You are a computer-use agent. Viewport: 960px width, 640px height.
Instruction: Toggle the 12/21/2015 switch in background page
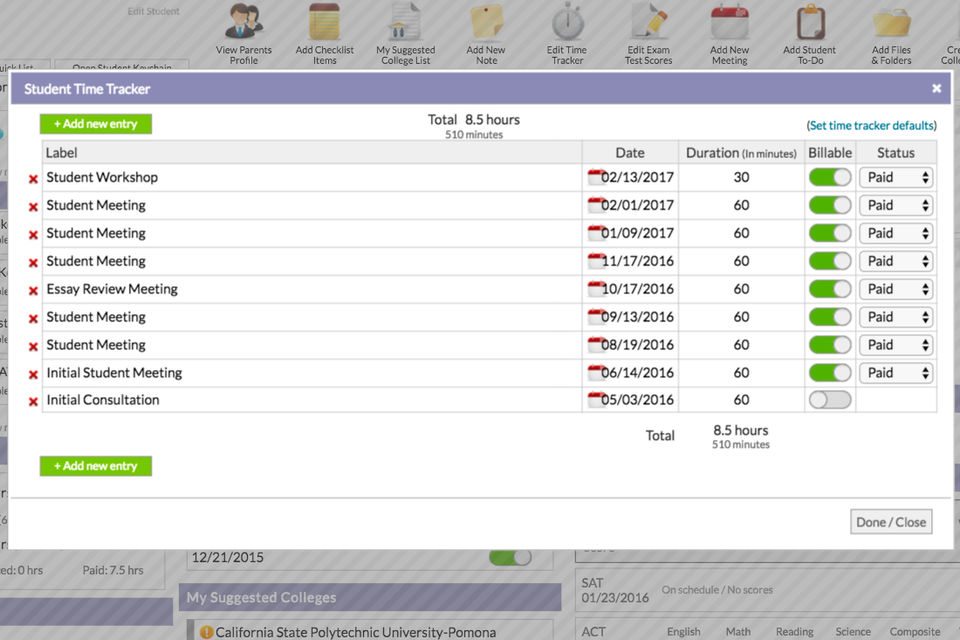tap(510, 557)
